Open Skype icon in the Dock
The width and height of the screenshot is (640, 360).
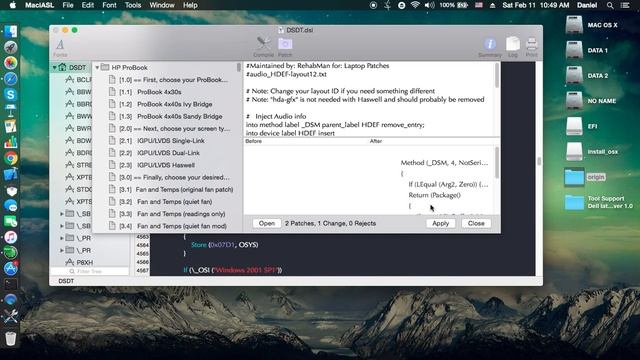[11, 95]
